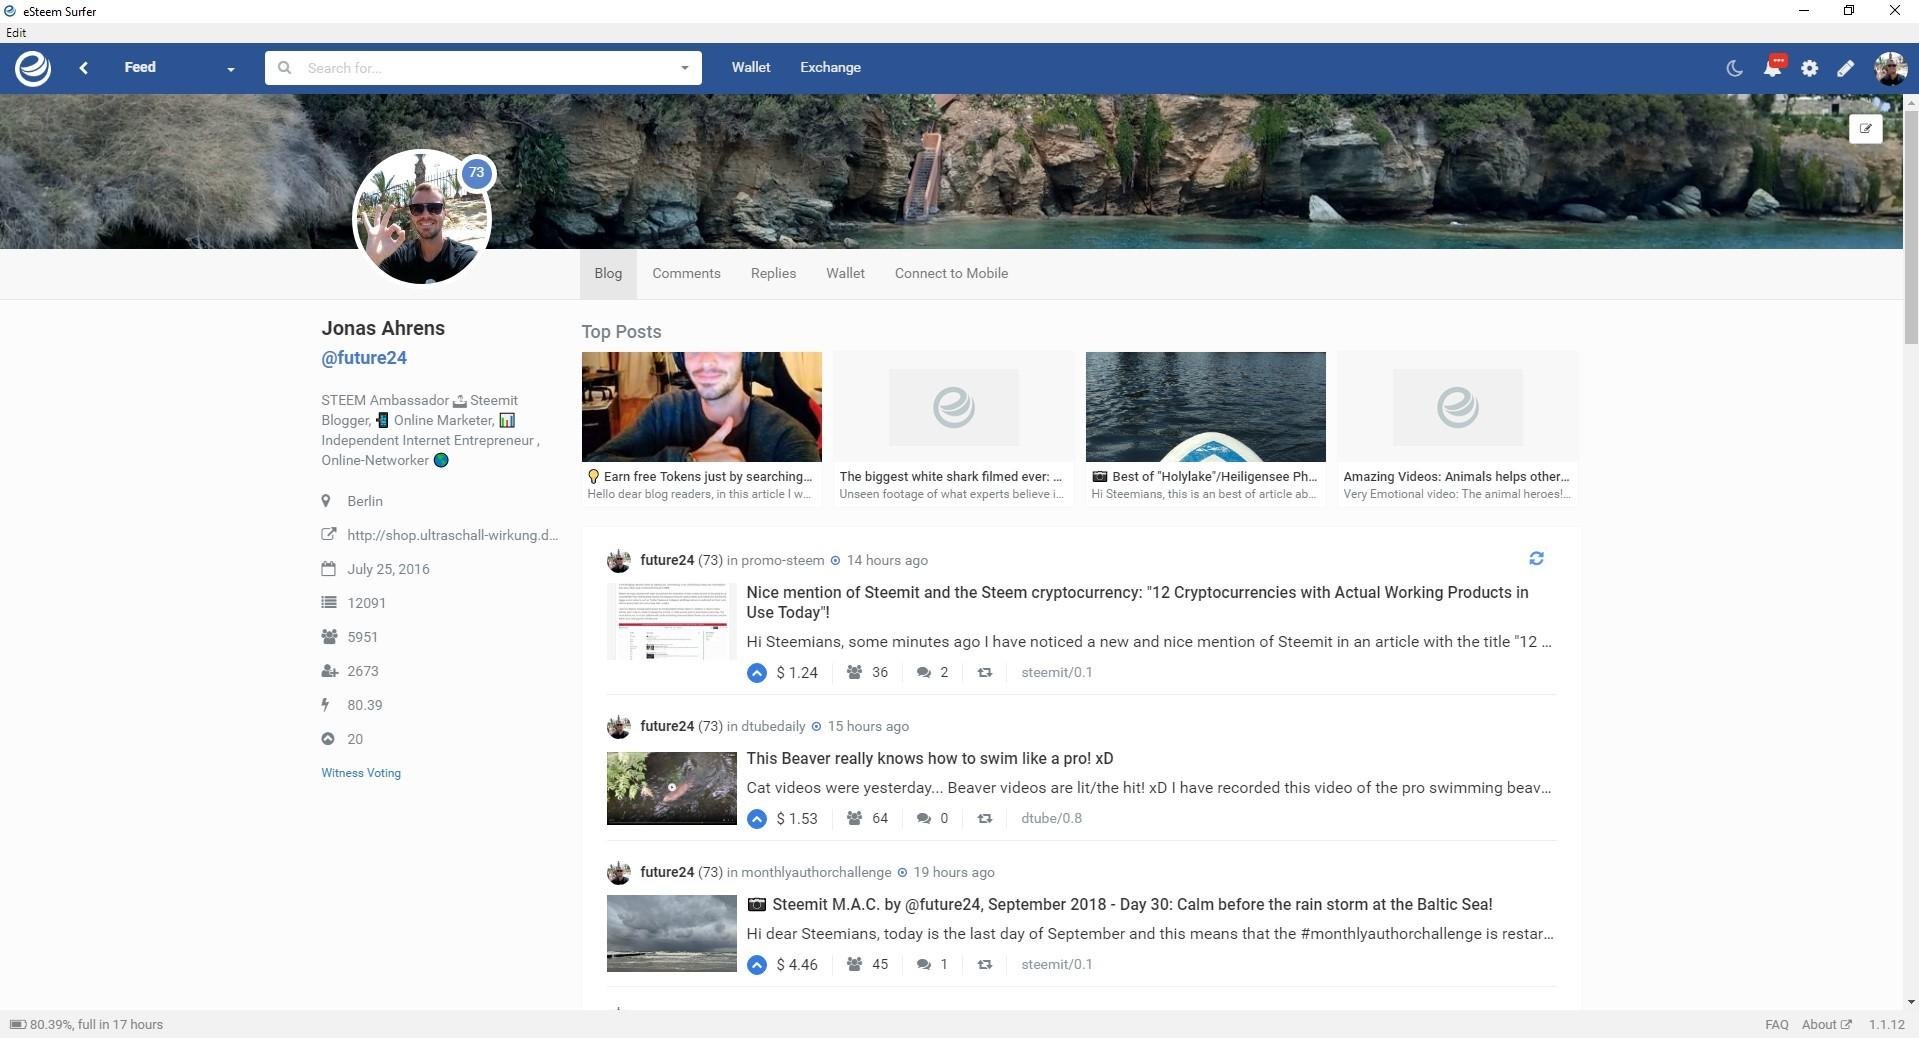Image resolution: width=1919 pixels, height=1038 pixels.
Task: Click the future24 author name on Beaver post
Action: (667, 726)
